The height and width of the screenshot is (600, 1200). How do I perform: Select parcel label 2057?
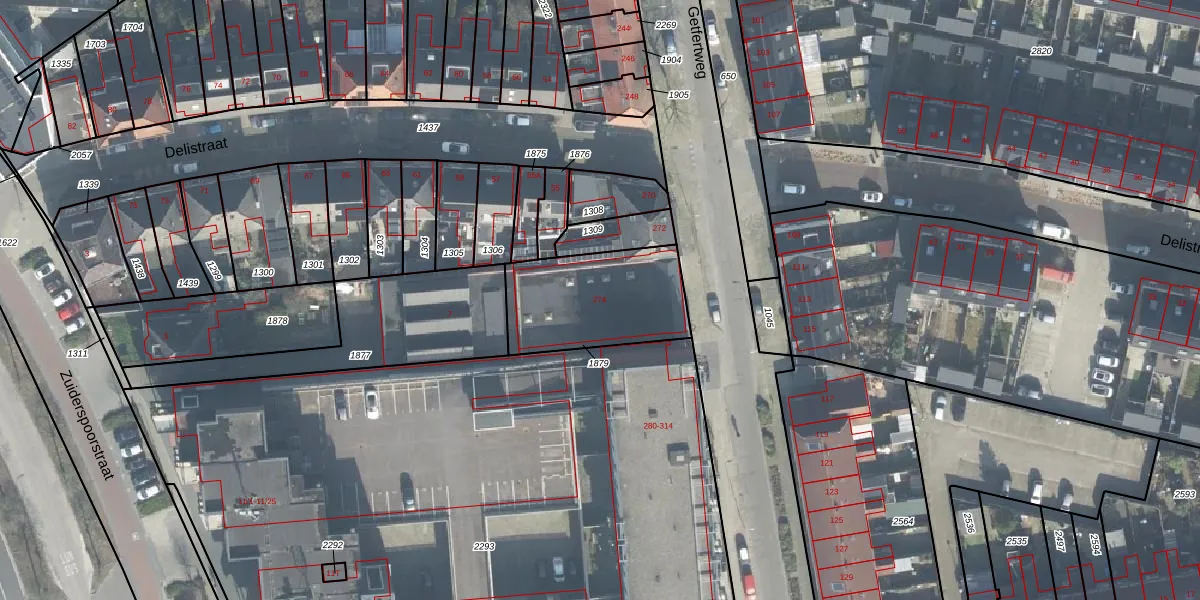81,155
